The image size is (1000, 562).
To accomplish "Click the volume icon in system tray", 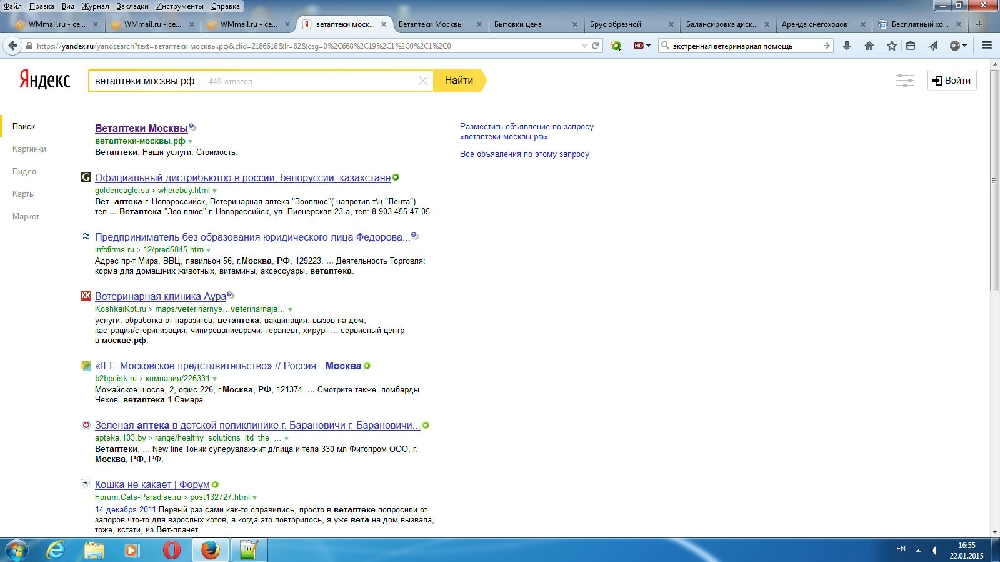I will pyautogui.click(x=934, y=550).
